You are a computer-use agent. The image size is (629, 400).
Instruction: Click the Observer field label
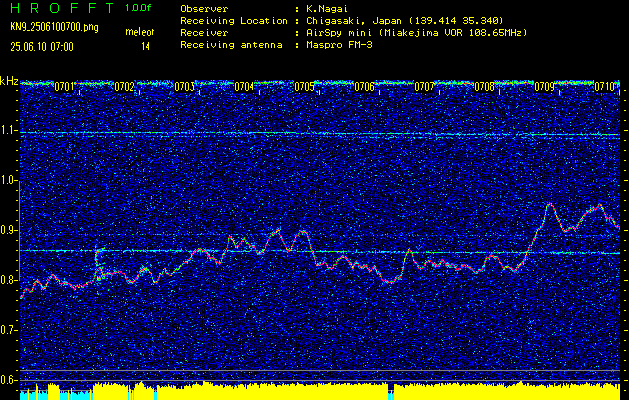tap(204, 8)
